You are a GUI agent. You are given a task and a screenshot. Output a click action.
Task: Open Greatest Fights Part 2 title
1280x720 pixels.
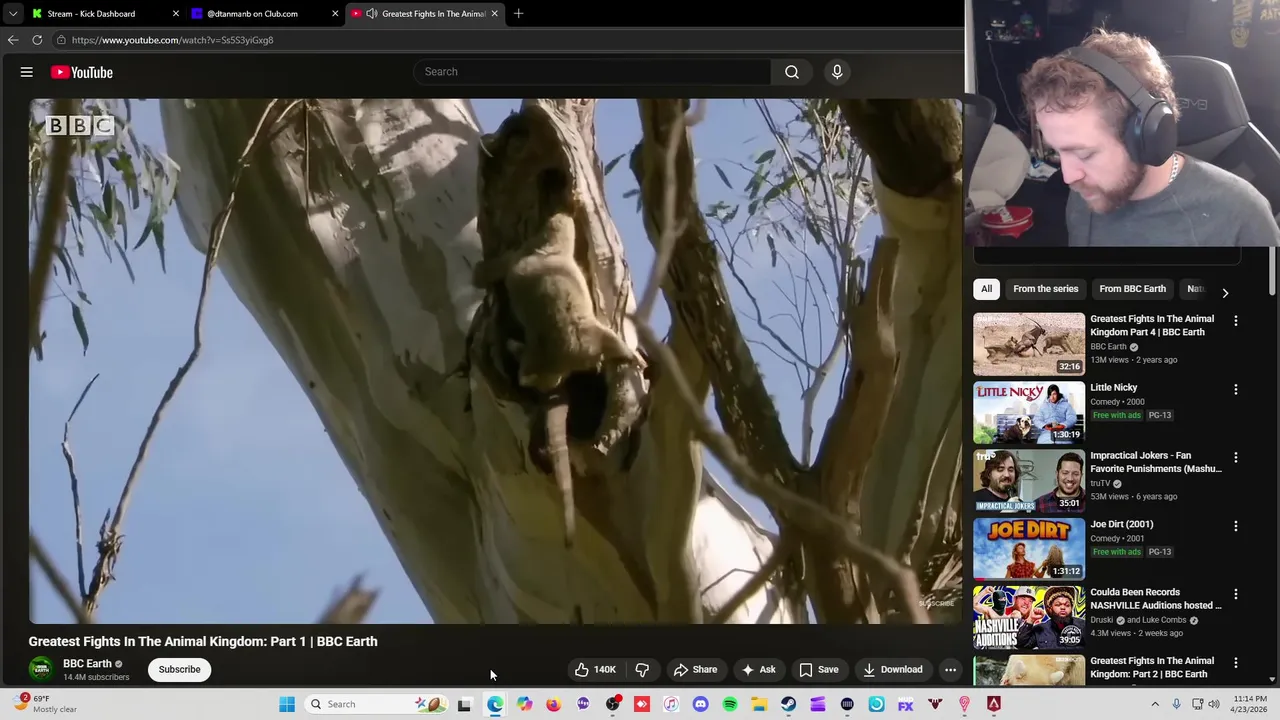pyautogui.click(x=1152, y=667)
